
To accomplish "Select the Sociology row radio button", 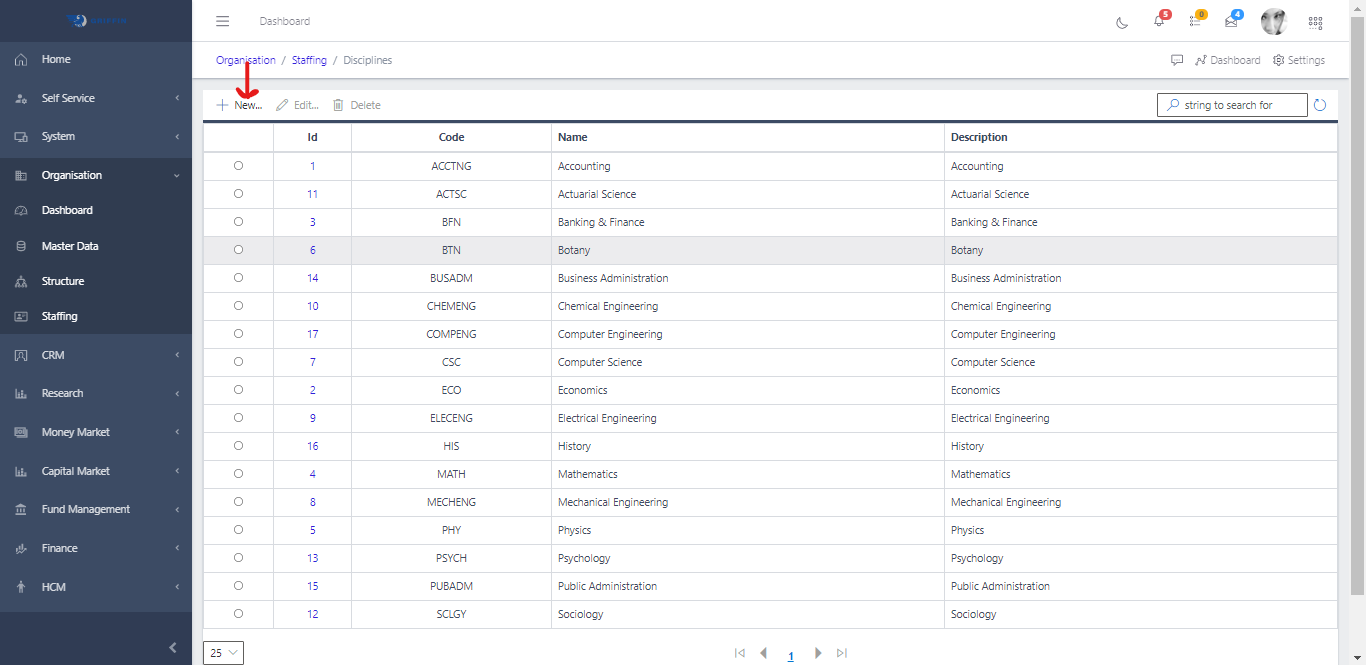I will 238,614.
